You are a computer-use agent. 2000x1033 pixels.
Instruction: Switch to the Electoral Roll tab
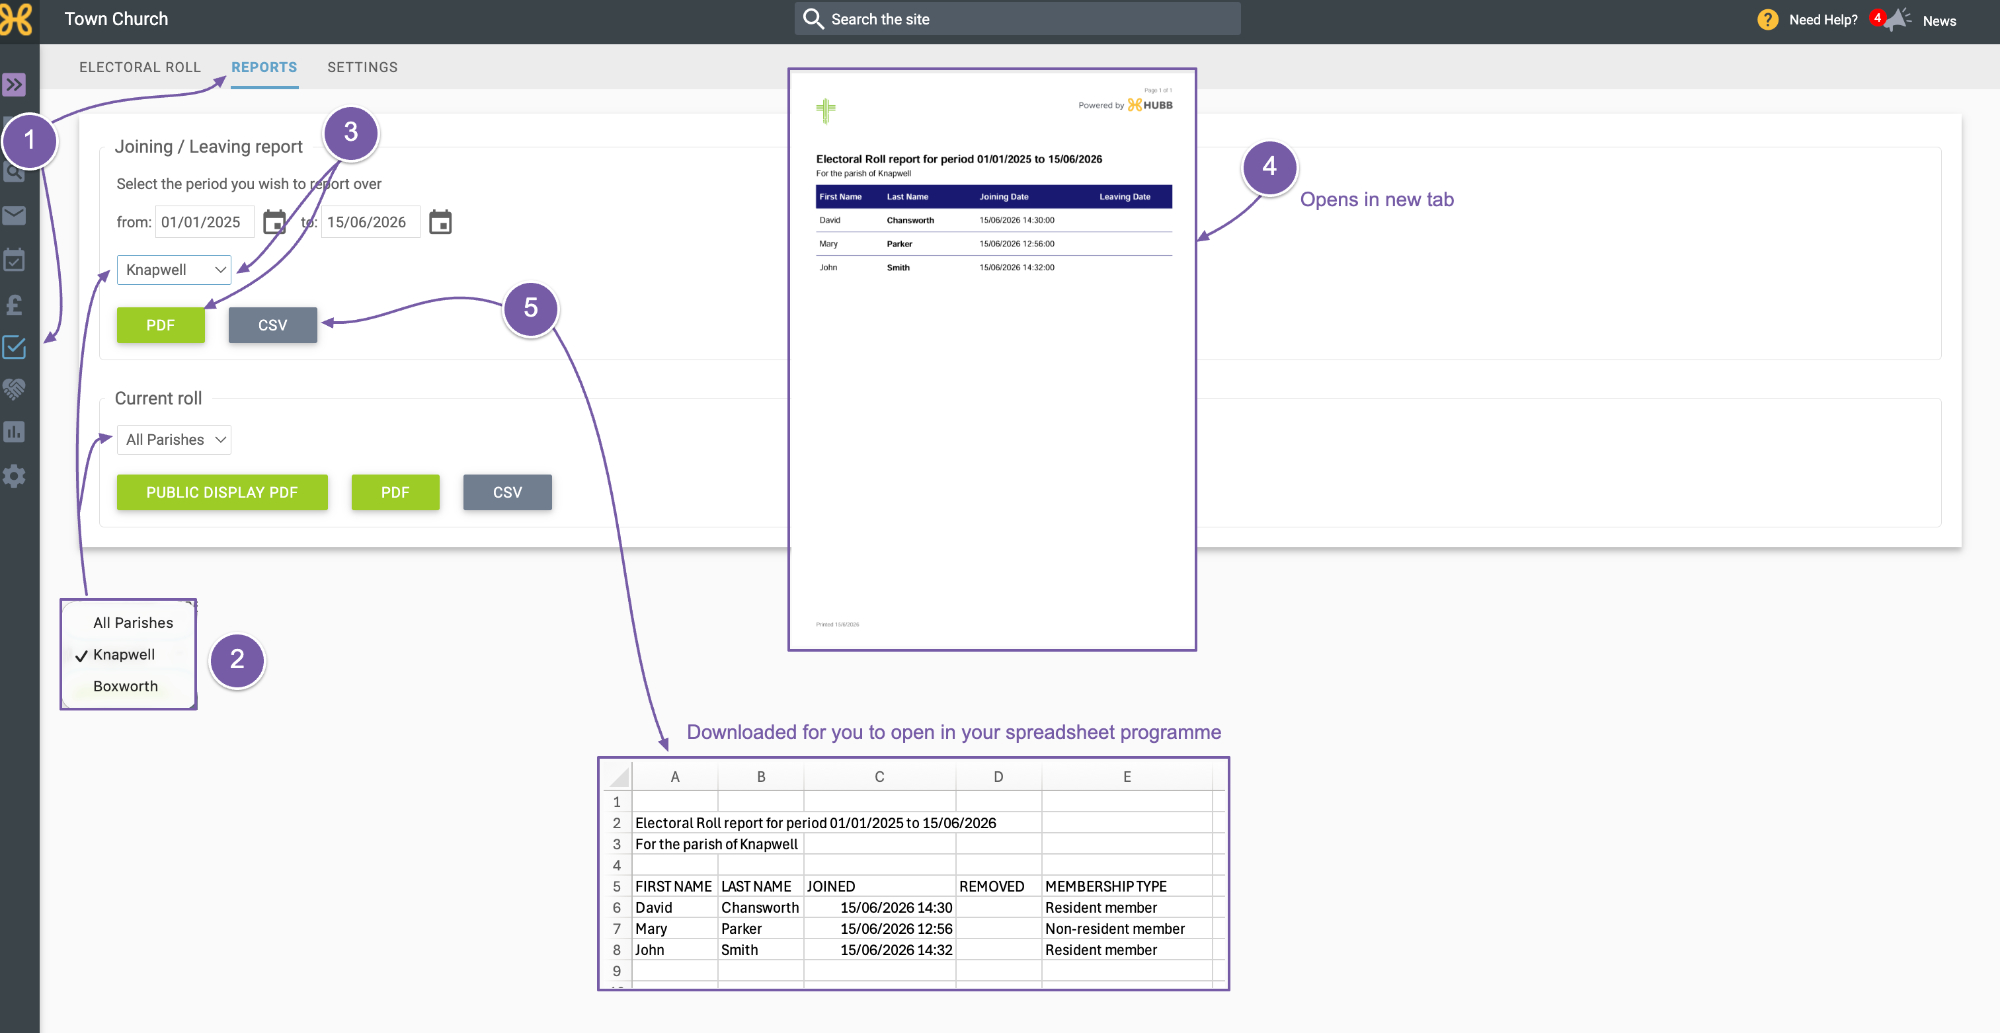click(140, 67)
